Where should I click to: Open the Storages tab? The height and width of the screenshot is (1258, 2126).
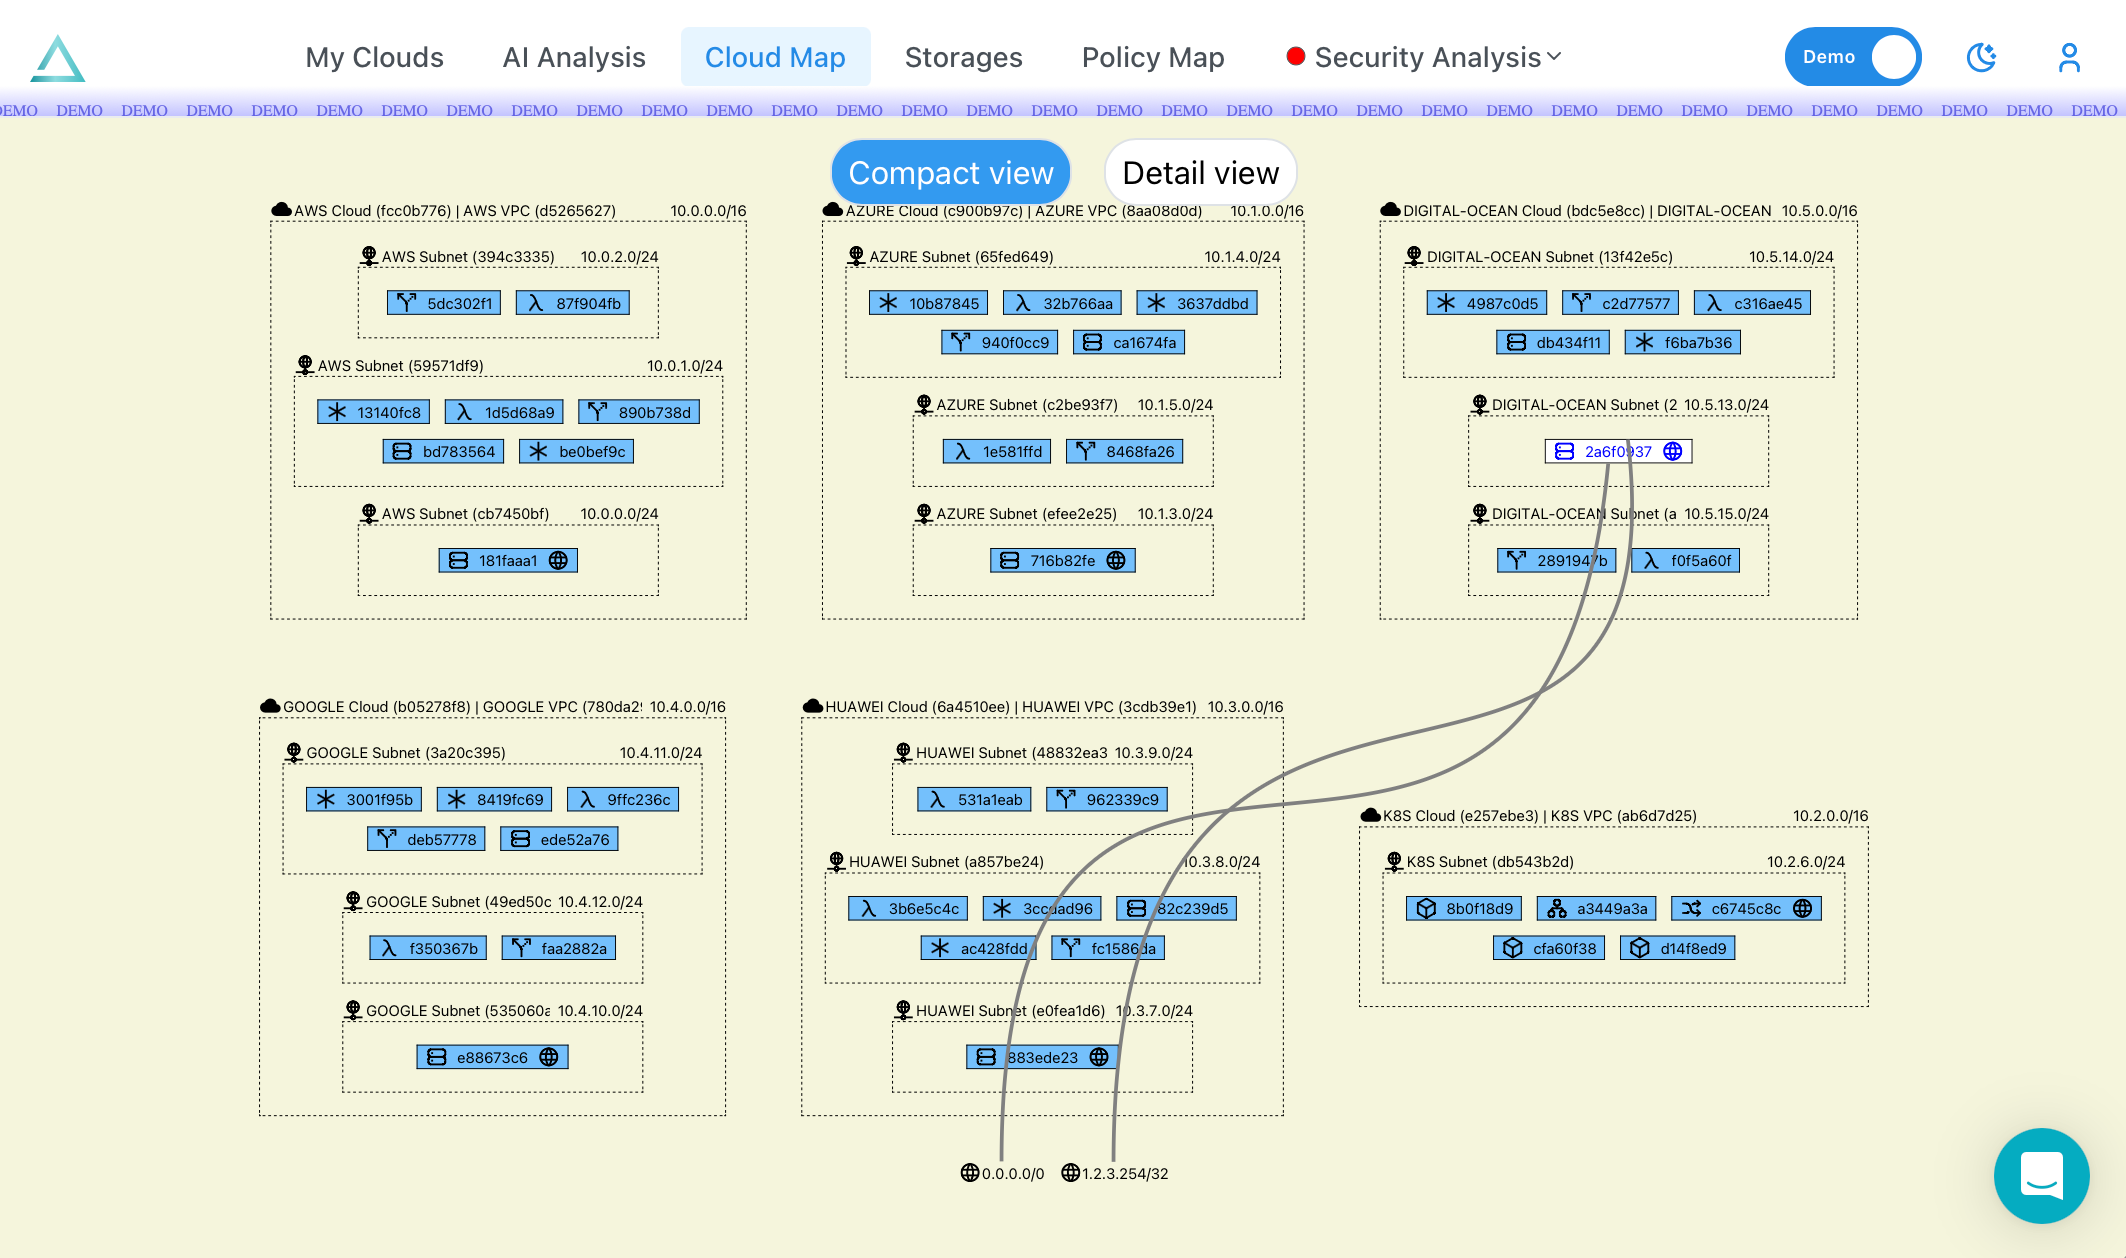[963, 57]
